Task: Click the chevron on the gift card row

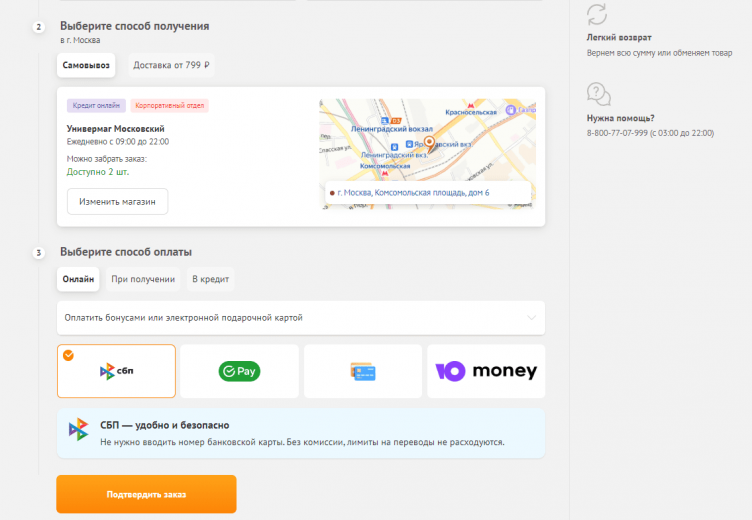Action: pyautogui.click(x=531, y=318)
